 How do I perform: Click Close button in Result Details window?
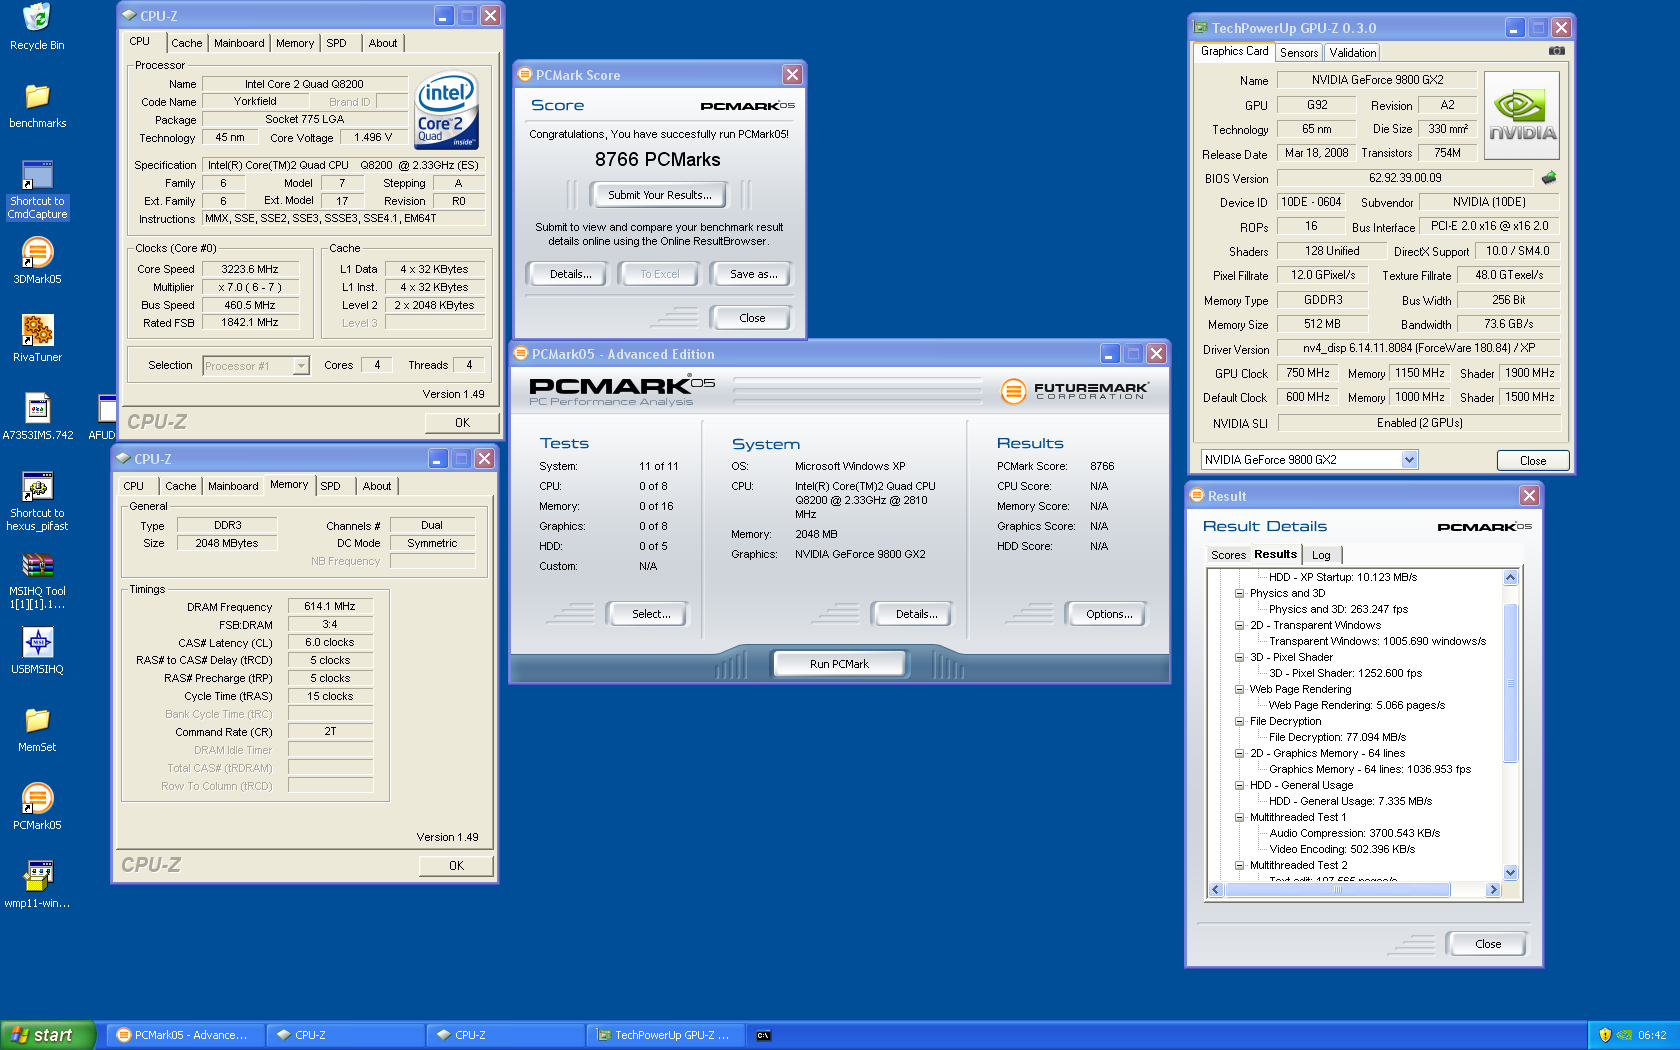pyautogui.click(x=1487, y=944)
